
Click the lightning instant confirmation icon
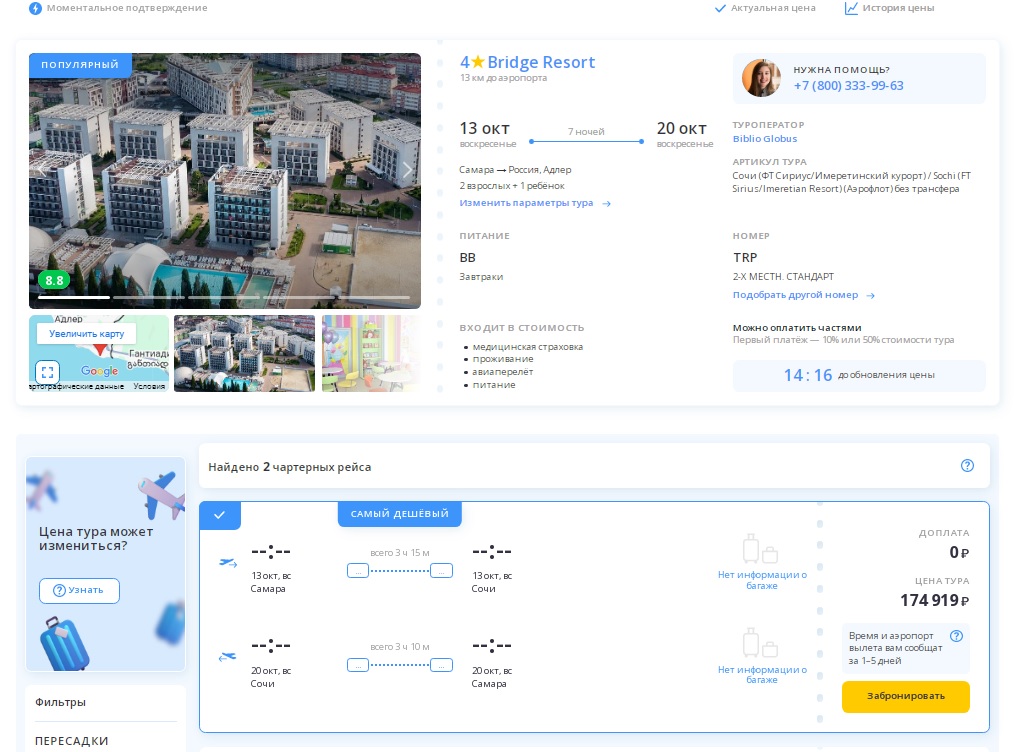point(35,8)
